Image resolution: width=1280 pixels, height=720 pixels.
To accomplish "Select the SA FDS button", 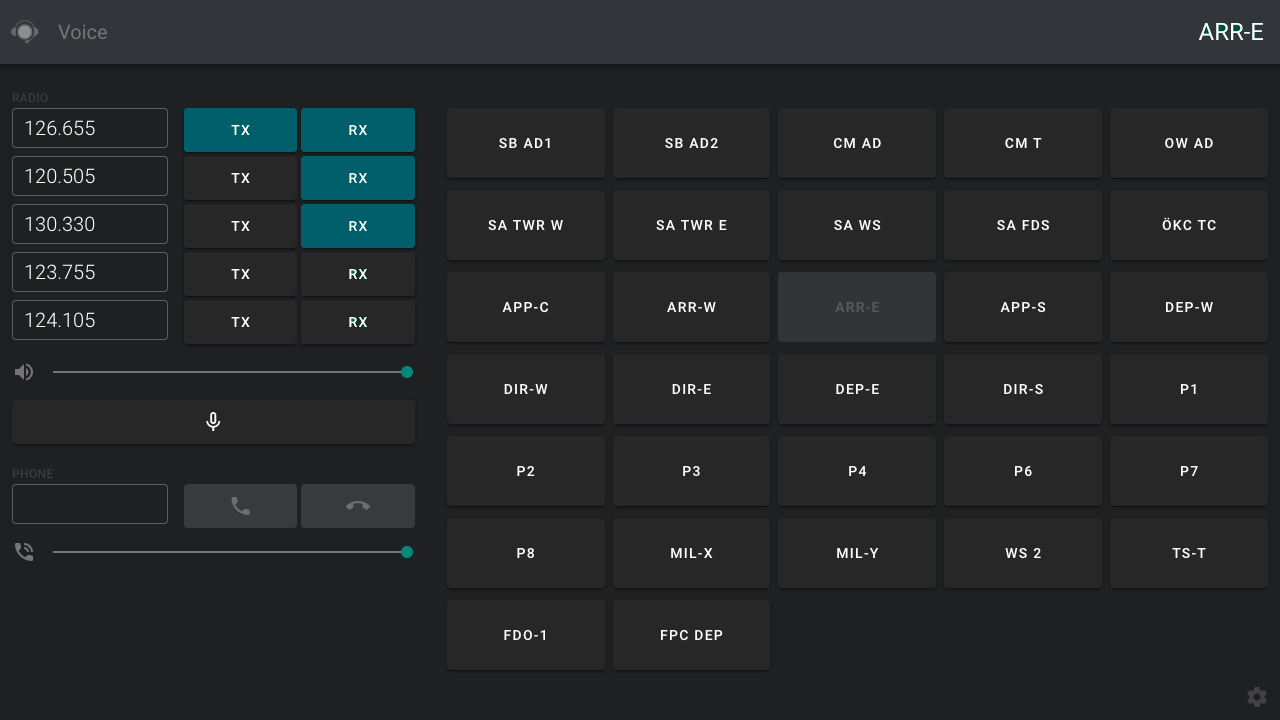I will pyautogui.click(x=1023, y=225).
